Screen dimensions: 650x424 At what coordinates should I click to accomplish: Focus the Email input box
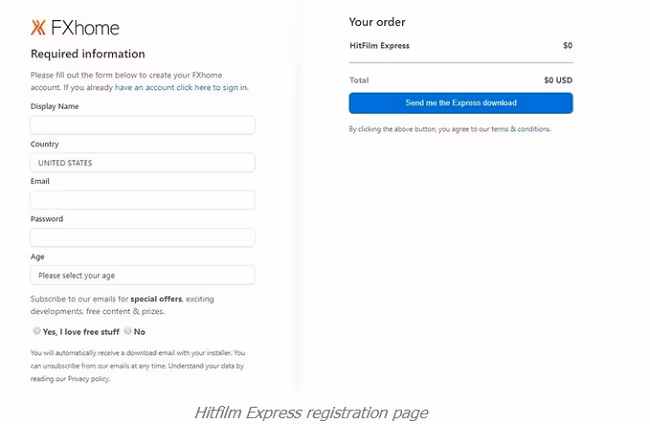point(142,200)
